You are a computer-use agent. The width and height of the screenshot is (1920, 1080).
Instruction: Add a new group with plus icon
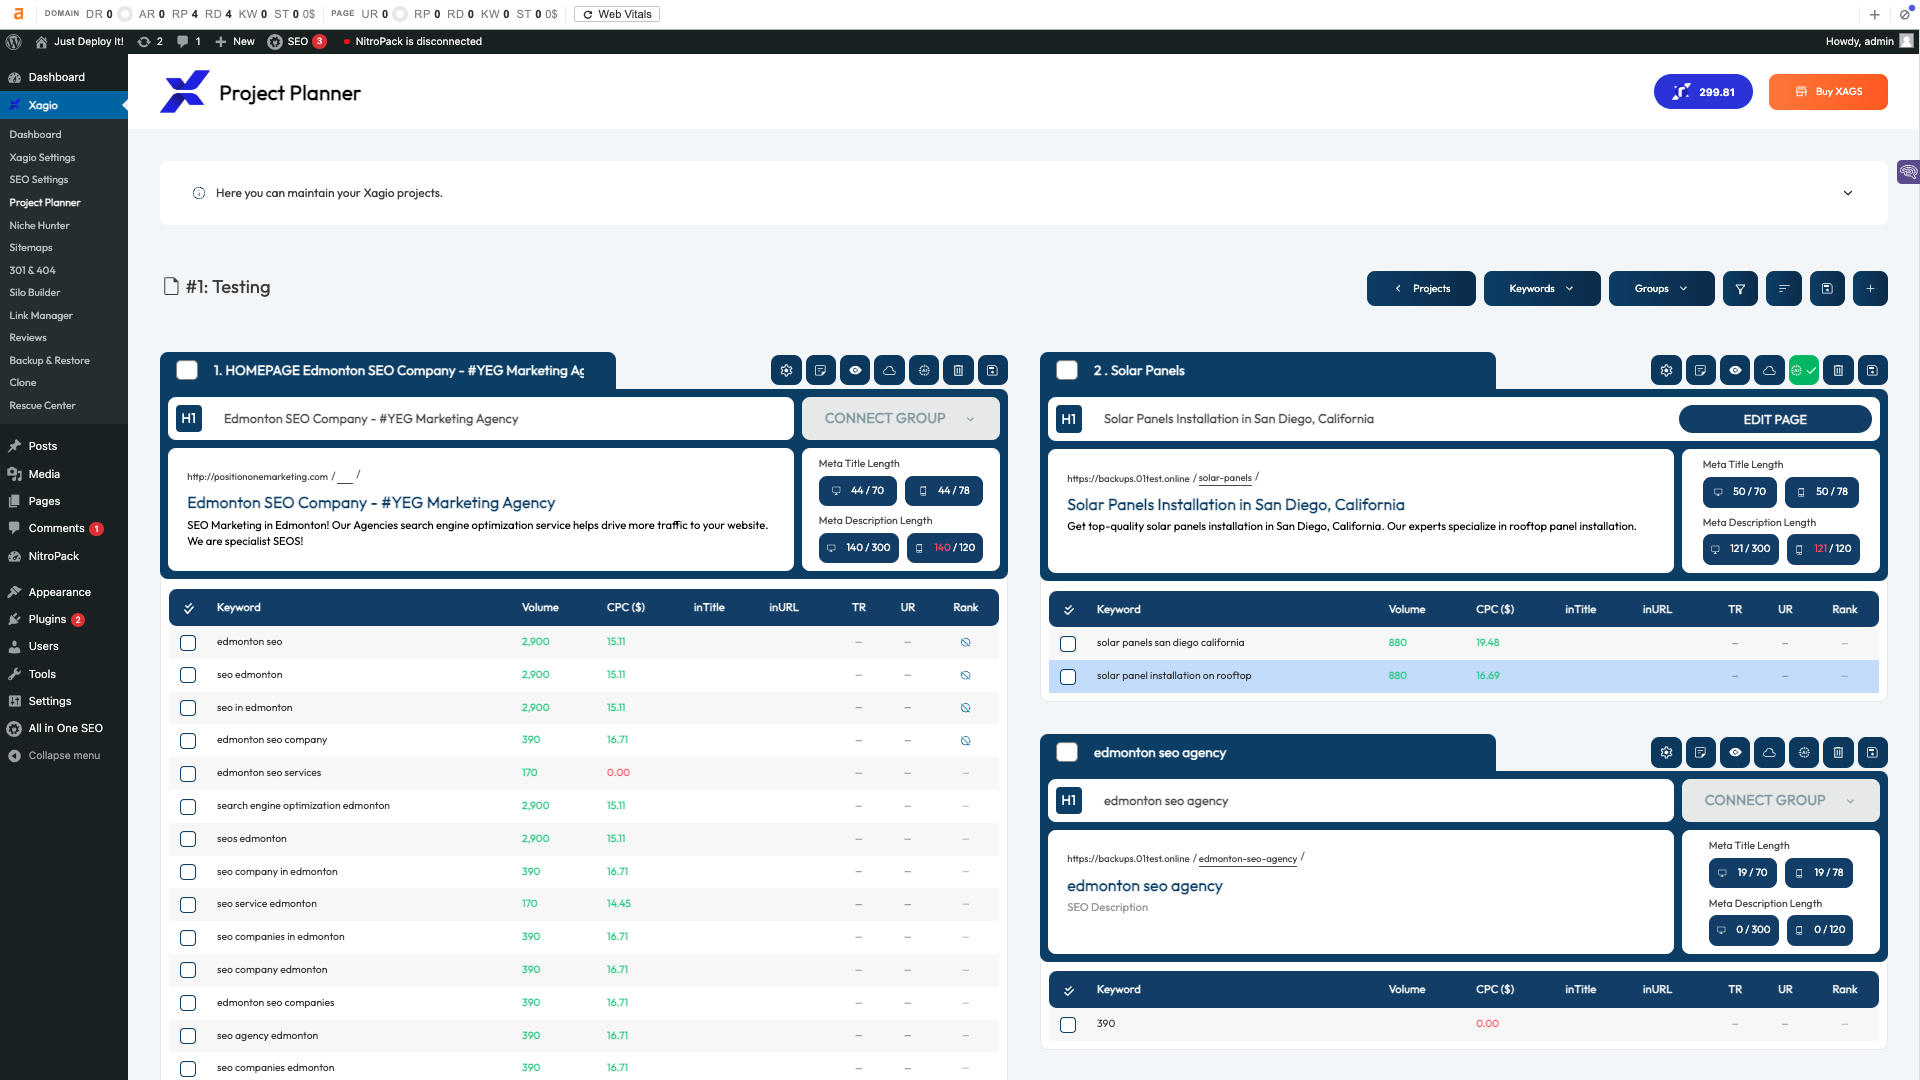click(x=1870, y=288)
